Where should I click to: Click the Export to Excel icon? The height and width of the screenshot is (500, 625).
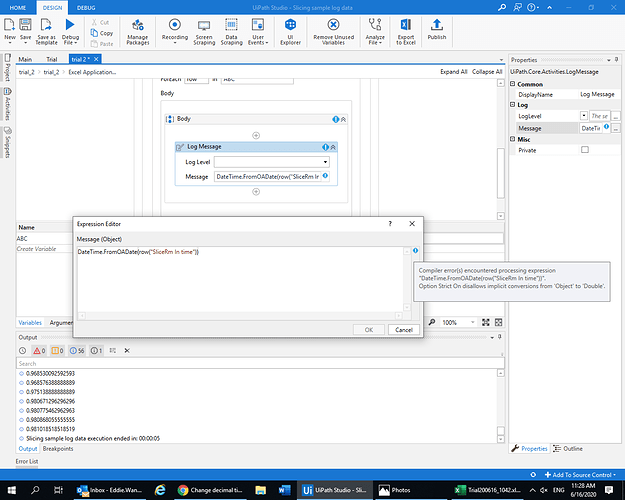pyautogui.click(x=405, y=26)
